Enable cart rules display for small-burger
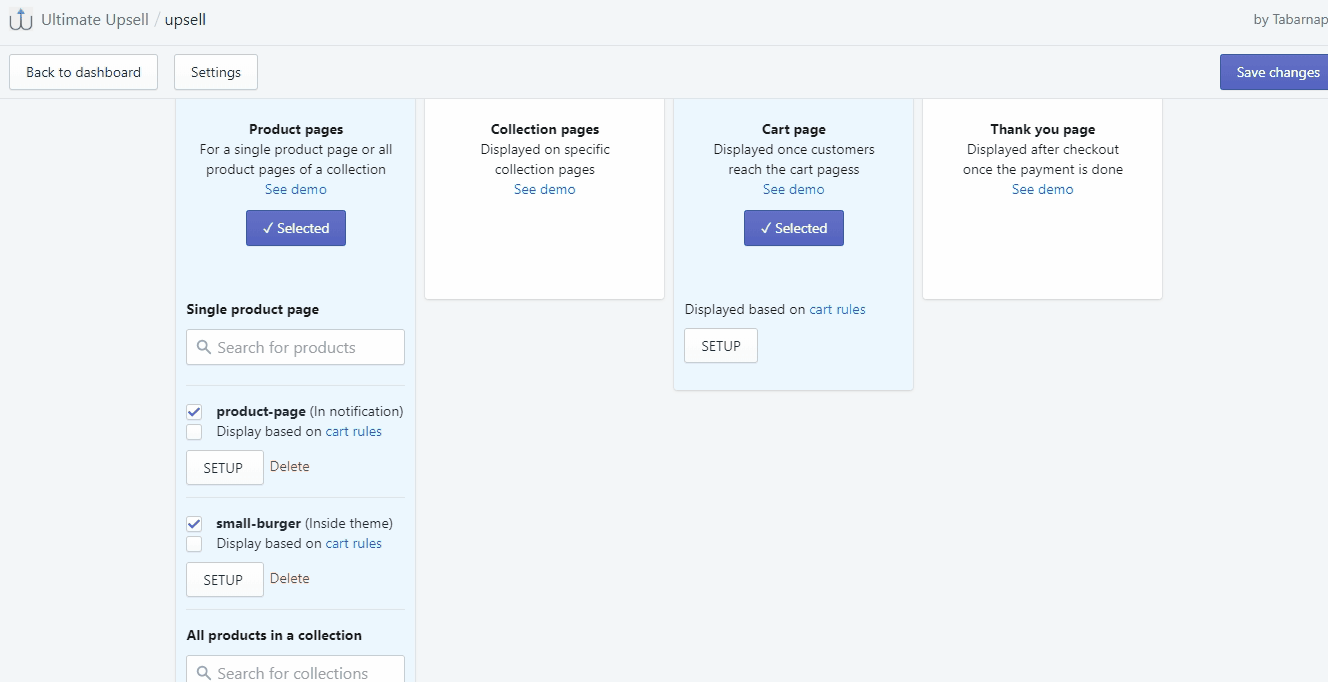 click(x=193, y=543)
